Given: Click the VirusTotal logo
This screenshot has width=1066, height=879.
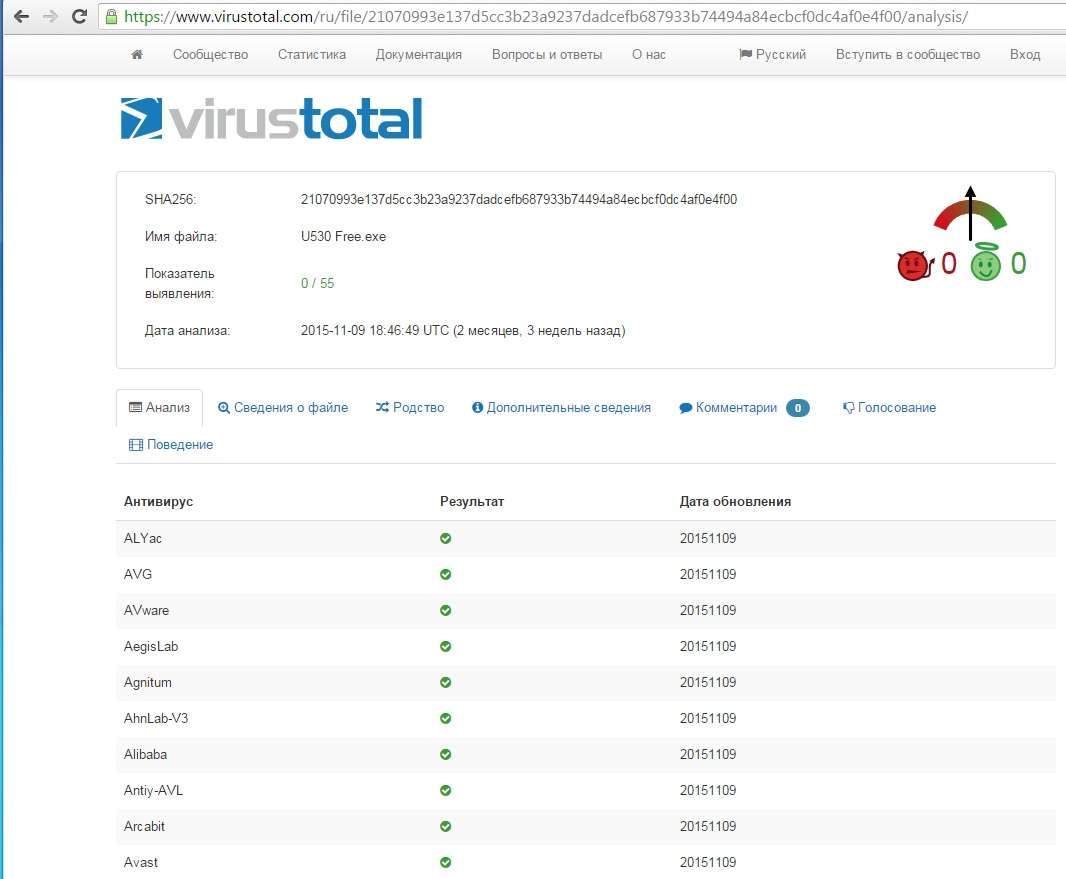Looking at the screenshot, I should 271,119.
